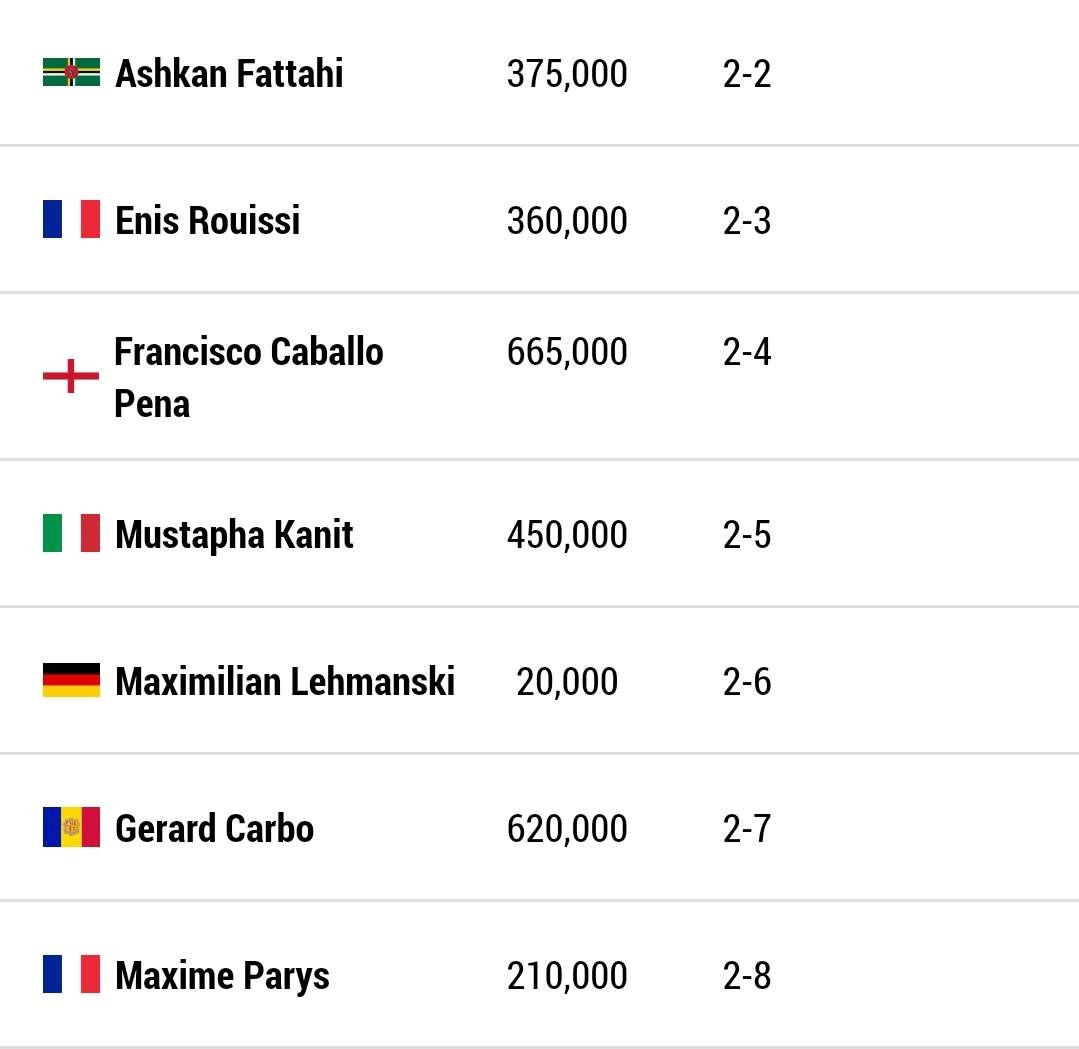Open Enis Rouissi's player profile
Image resolution: width=1079 pixels, height=1049 pixels.
(207, 220)
